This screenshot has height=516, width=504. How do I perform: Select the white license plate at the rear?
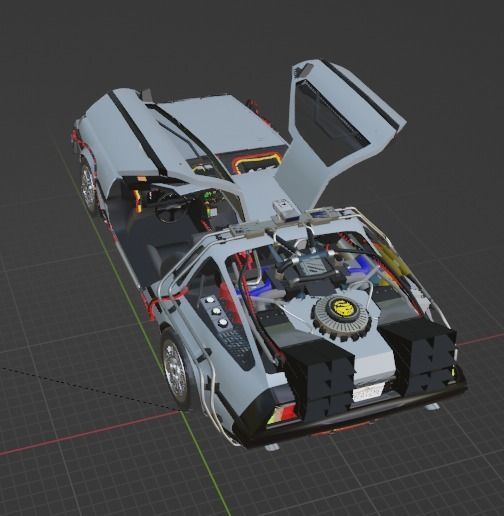[368, 391]
